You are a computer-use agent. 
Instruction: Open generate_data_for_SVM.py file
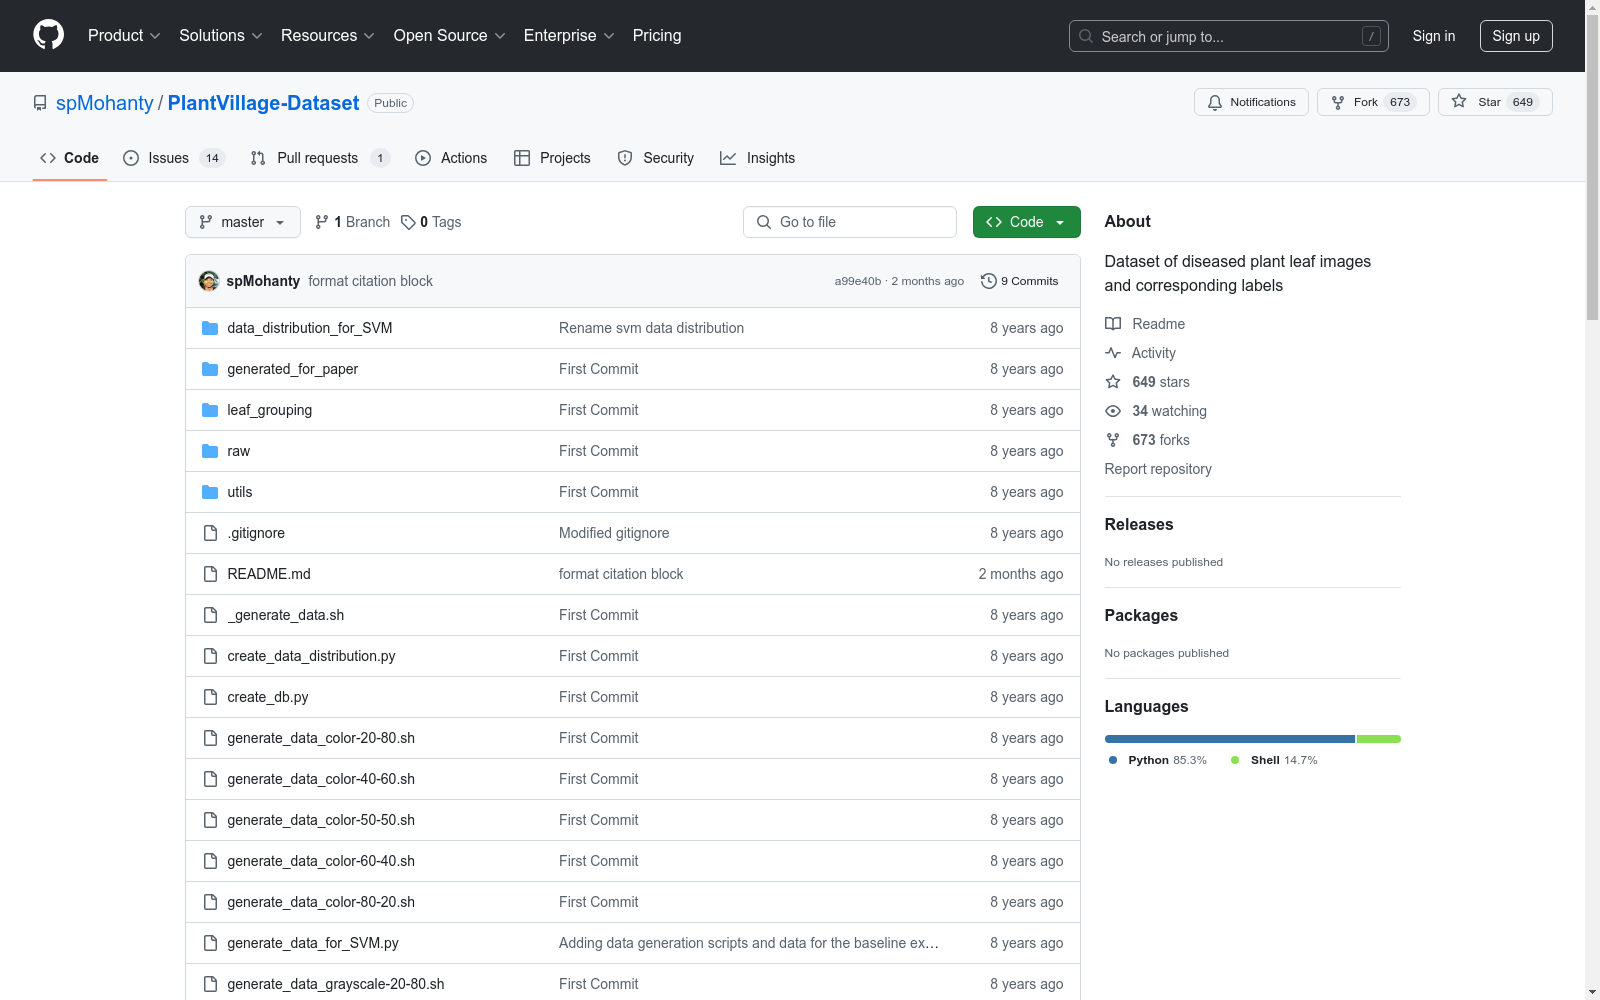(313, 943)
